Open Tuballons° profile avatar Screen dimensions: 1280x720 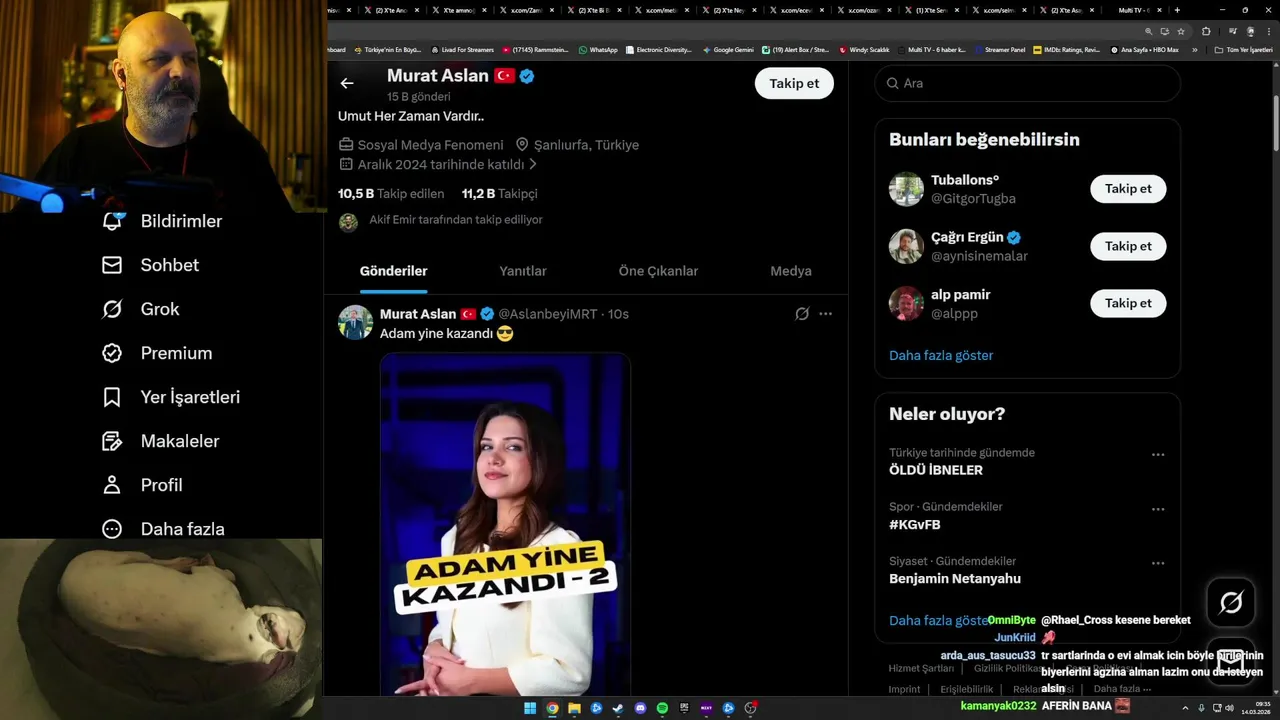click(x=906, y=189)
